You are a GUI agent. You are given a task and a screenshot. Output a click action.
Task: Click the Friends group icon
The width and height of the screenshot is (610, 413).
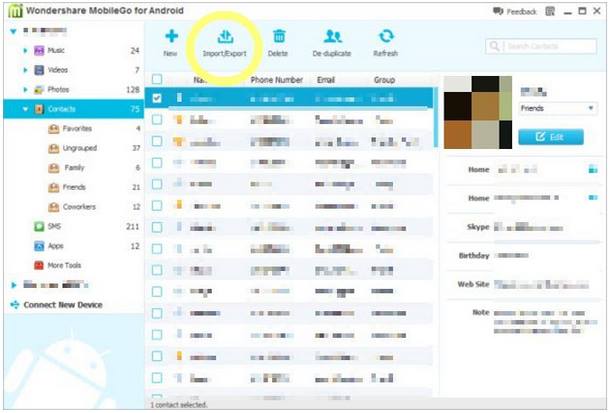pyautogui.click(x=53, y=187)
